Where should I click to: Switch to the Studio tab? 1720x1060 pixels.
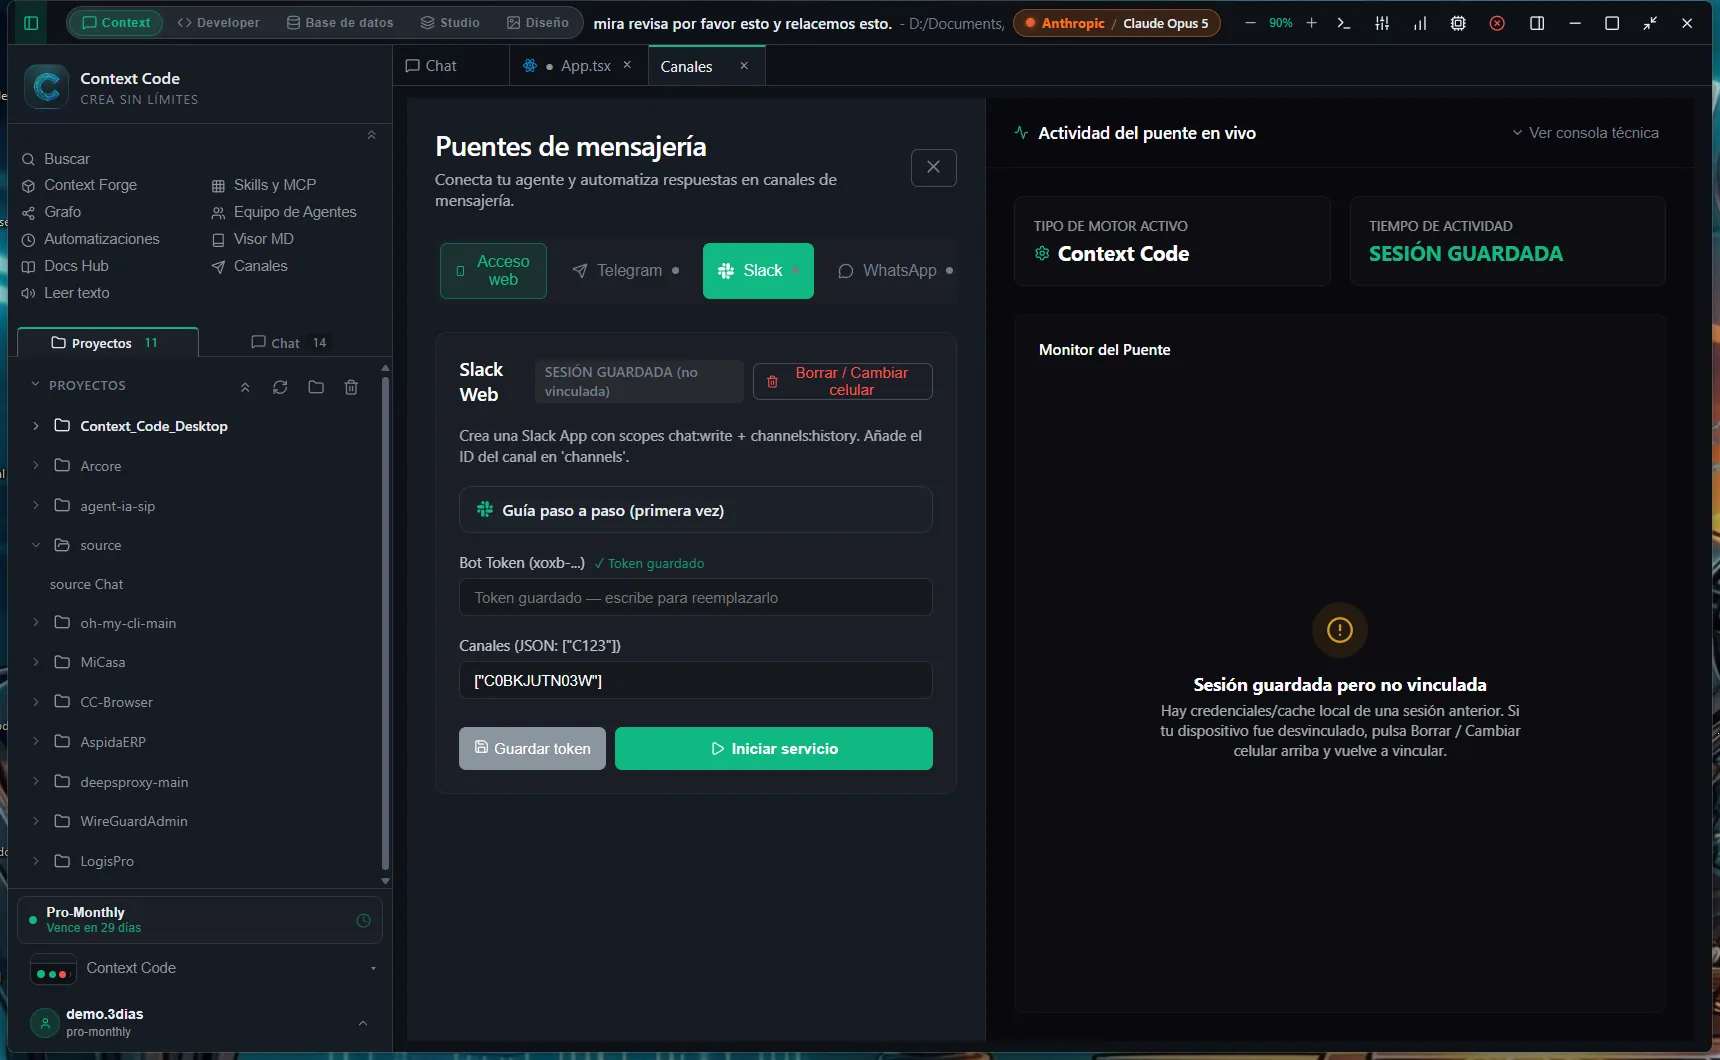450,22
